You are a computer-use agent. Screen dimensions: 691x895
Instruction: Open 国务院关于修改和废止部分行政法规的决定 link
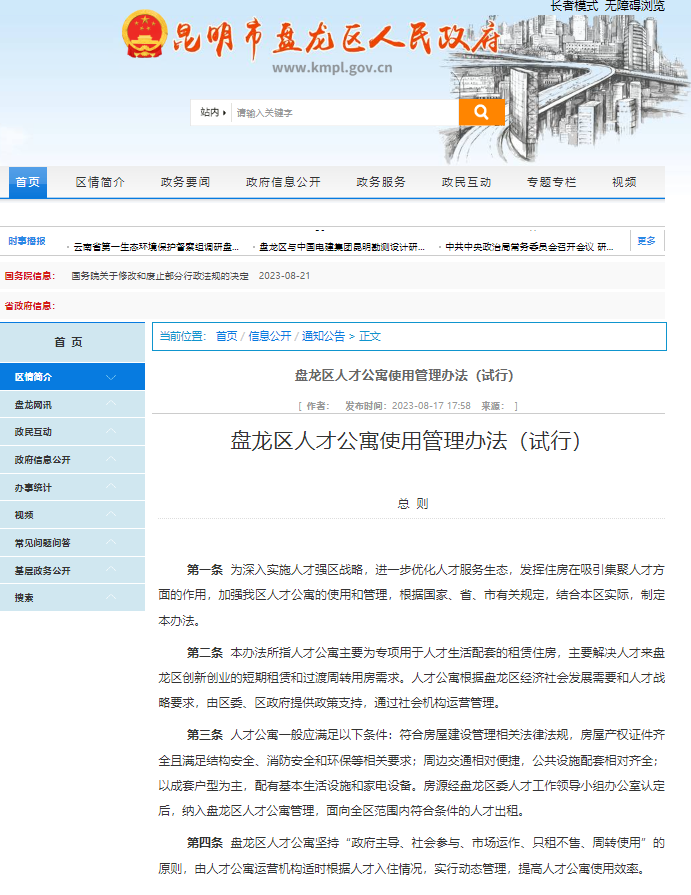(x=160, y=276)
